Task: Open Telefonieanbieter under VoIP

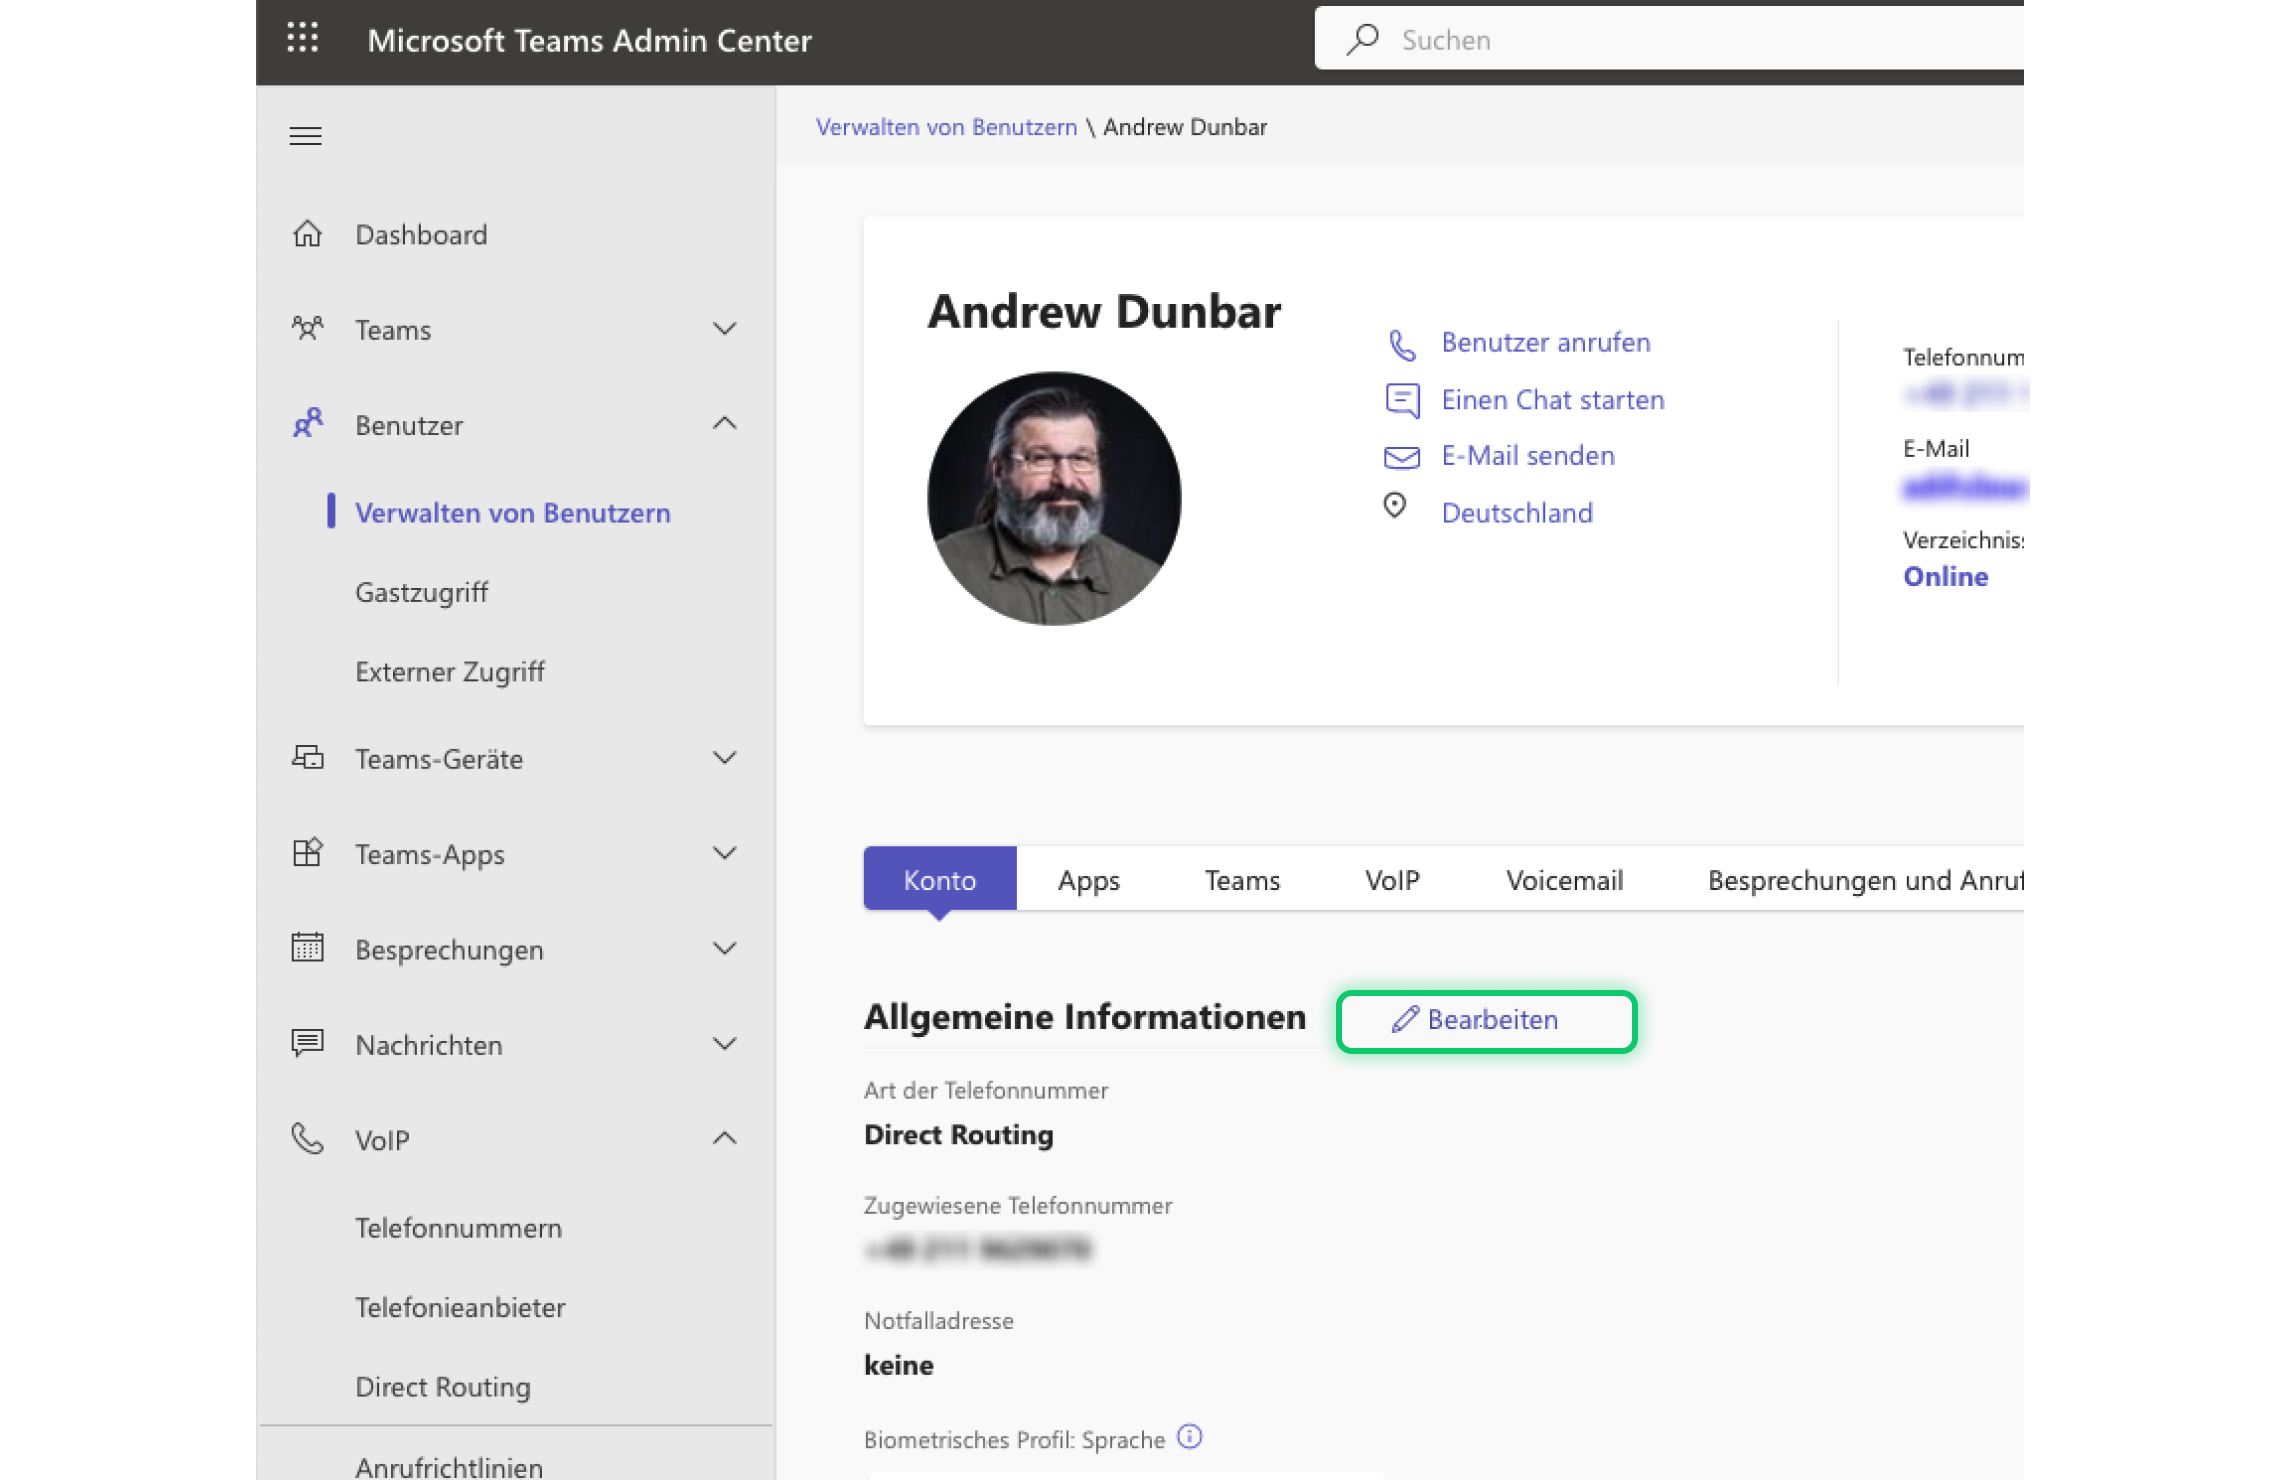Action: coord(460,1307)
